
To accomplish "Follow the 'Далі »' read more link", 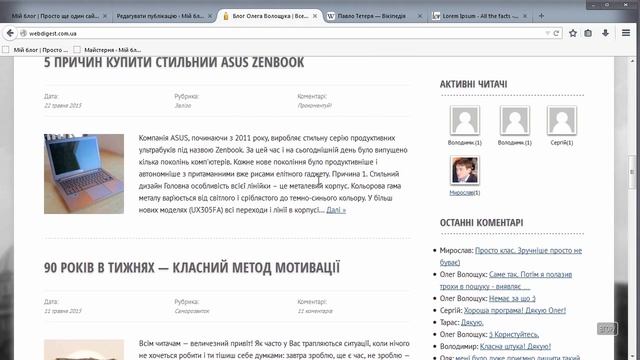I will coord(336,210).
